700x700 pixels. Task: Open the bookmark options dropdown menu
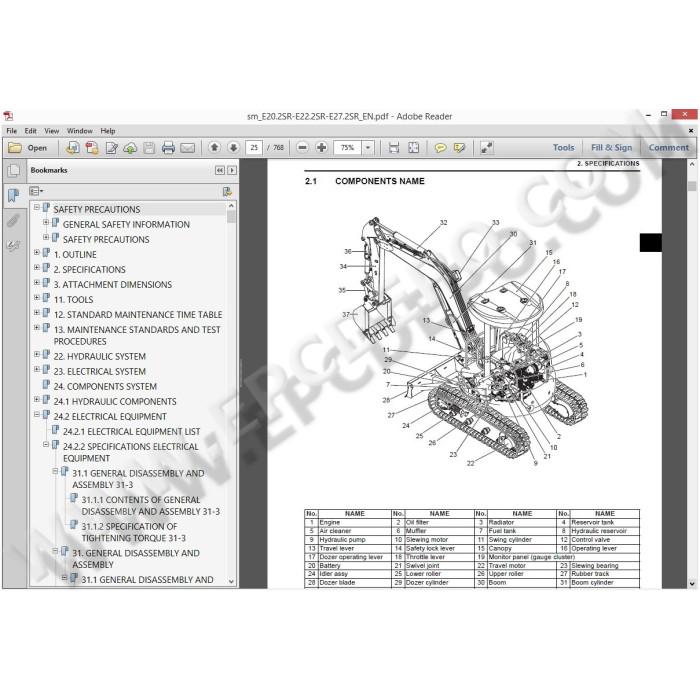pyautogui.click(x=36, y=191)
